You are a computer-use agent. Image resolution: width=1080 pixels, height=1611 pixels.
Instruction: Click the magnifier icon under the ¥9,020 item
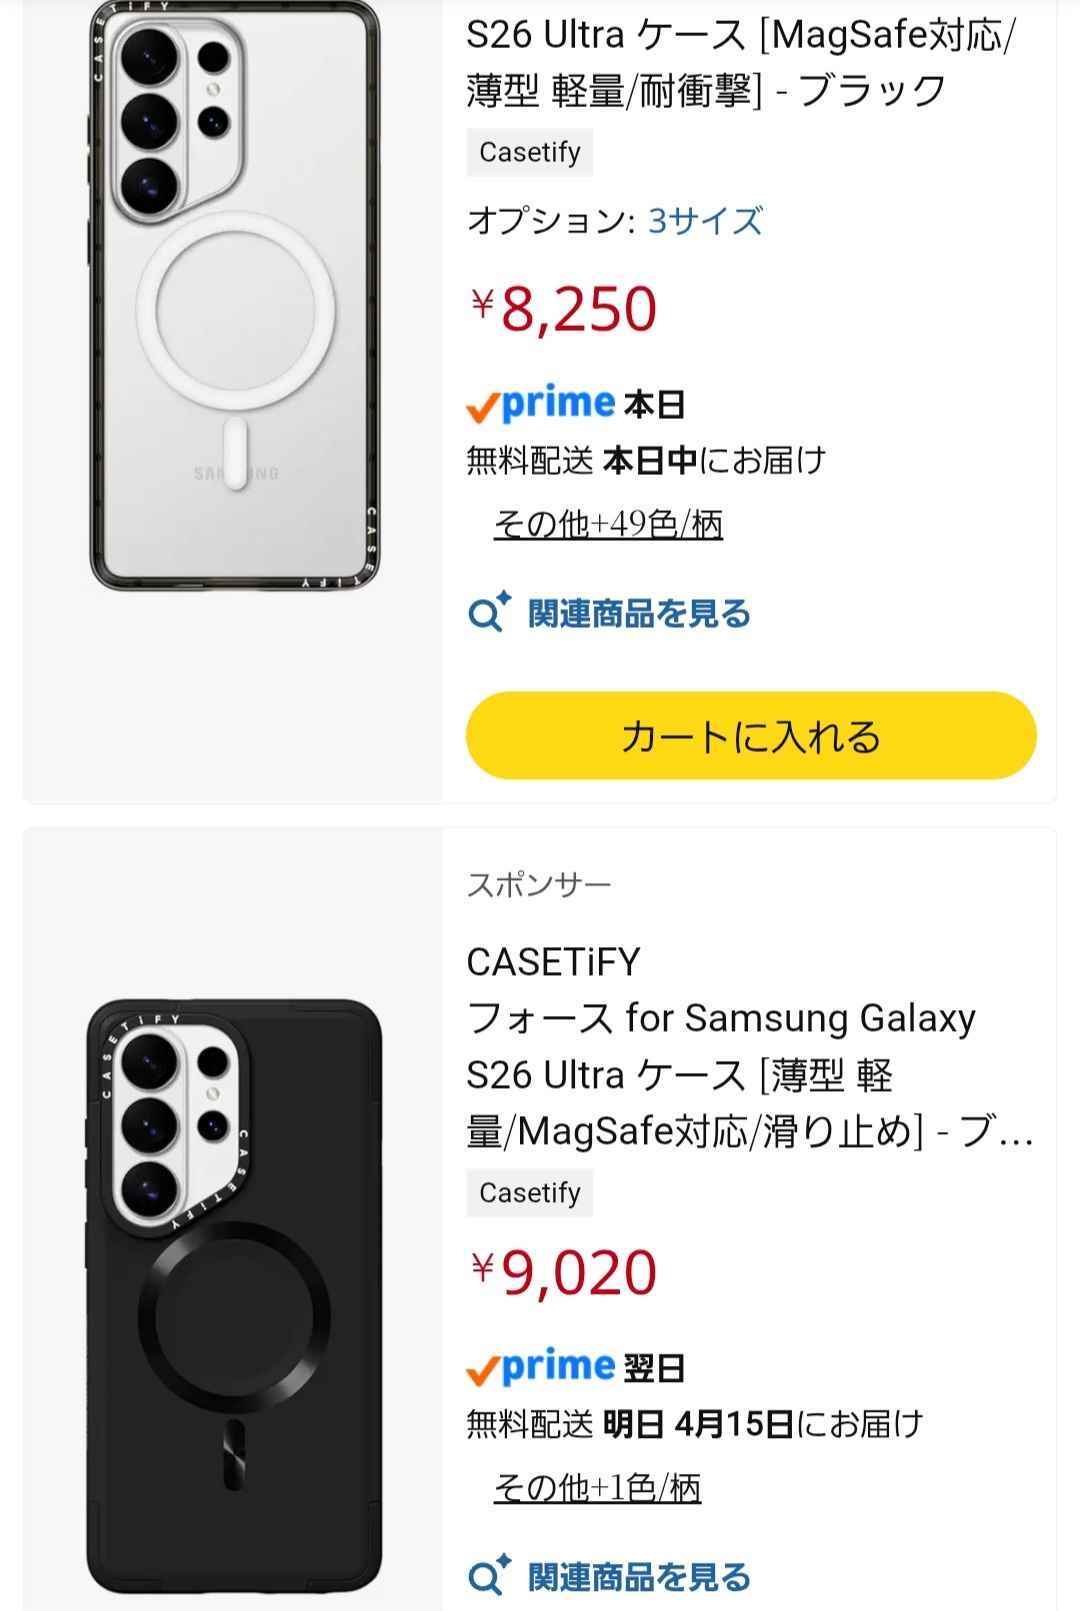(x=489, y=1577)
